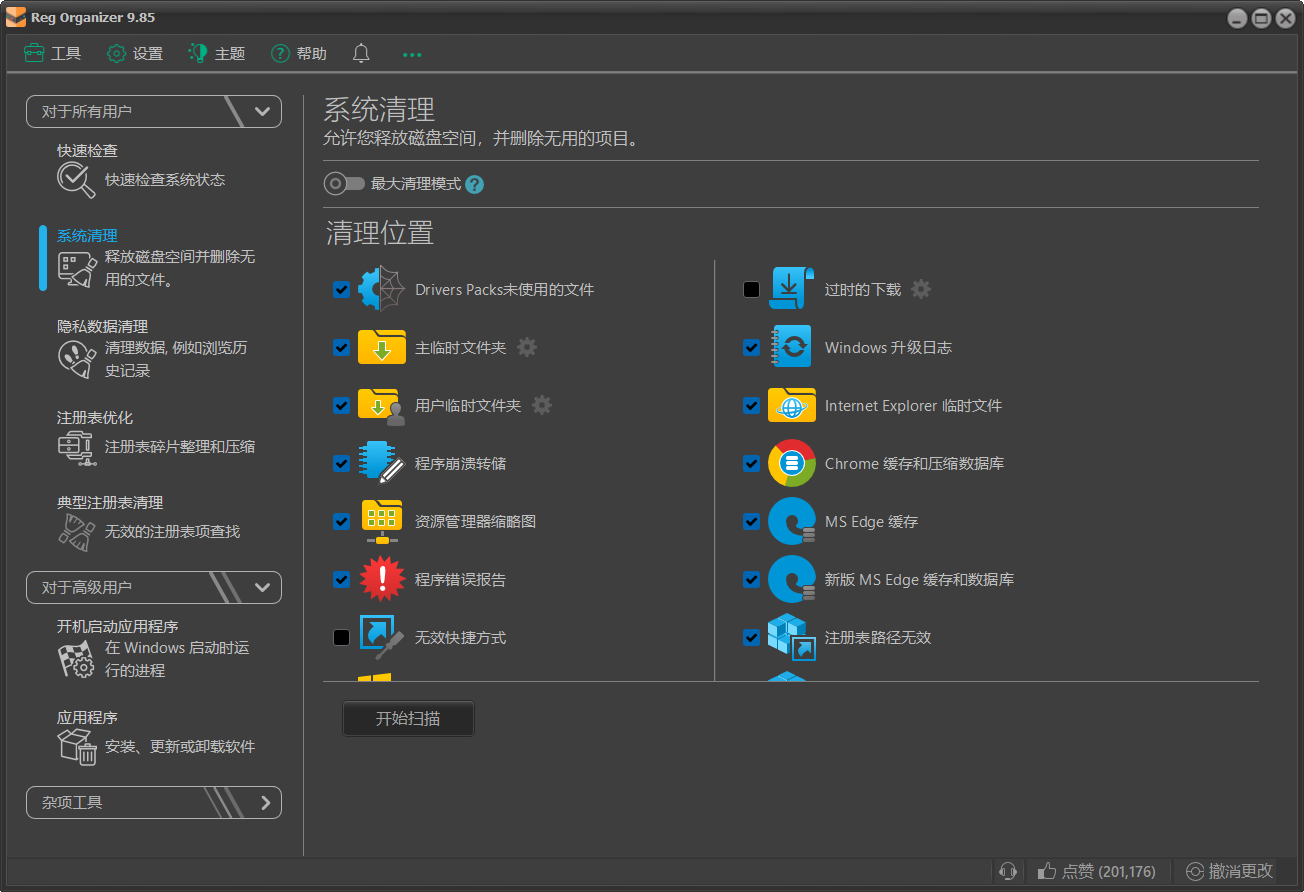This screenshot has height=892, width=1304.
Task: Uncheck the 主临时文件夹 checkbox
Action: click(342, 348)
